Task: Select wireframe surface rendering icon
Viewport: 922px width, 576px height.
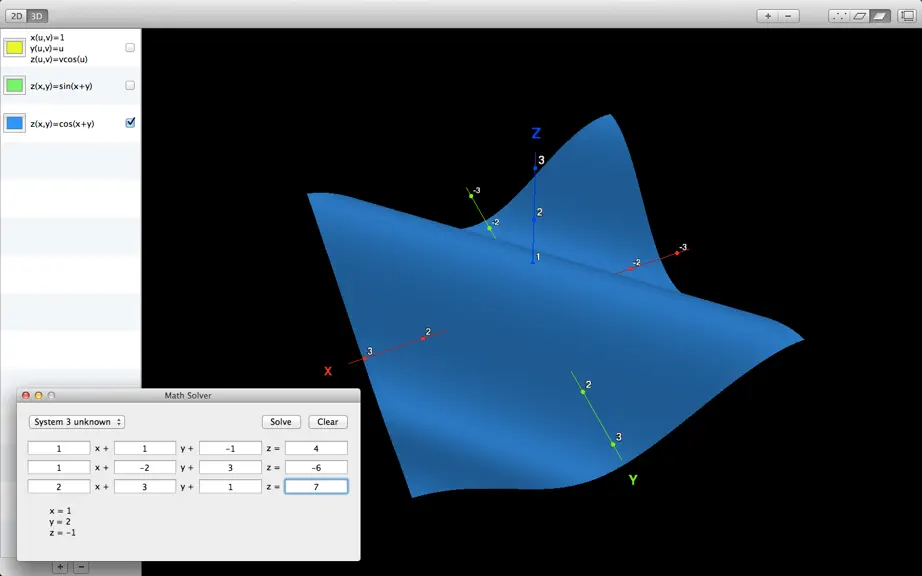Action: pyautogui.click(x=859, y=16)
